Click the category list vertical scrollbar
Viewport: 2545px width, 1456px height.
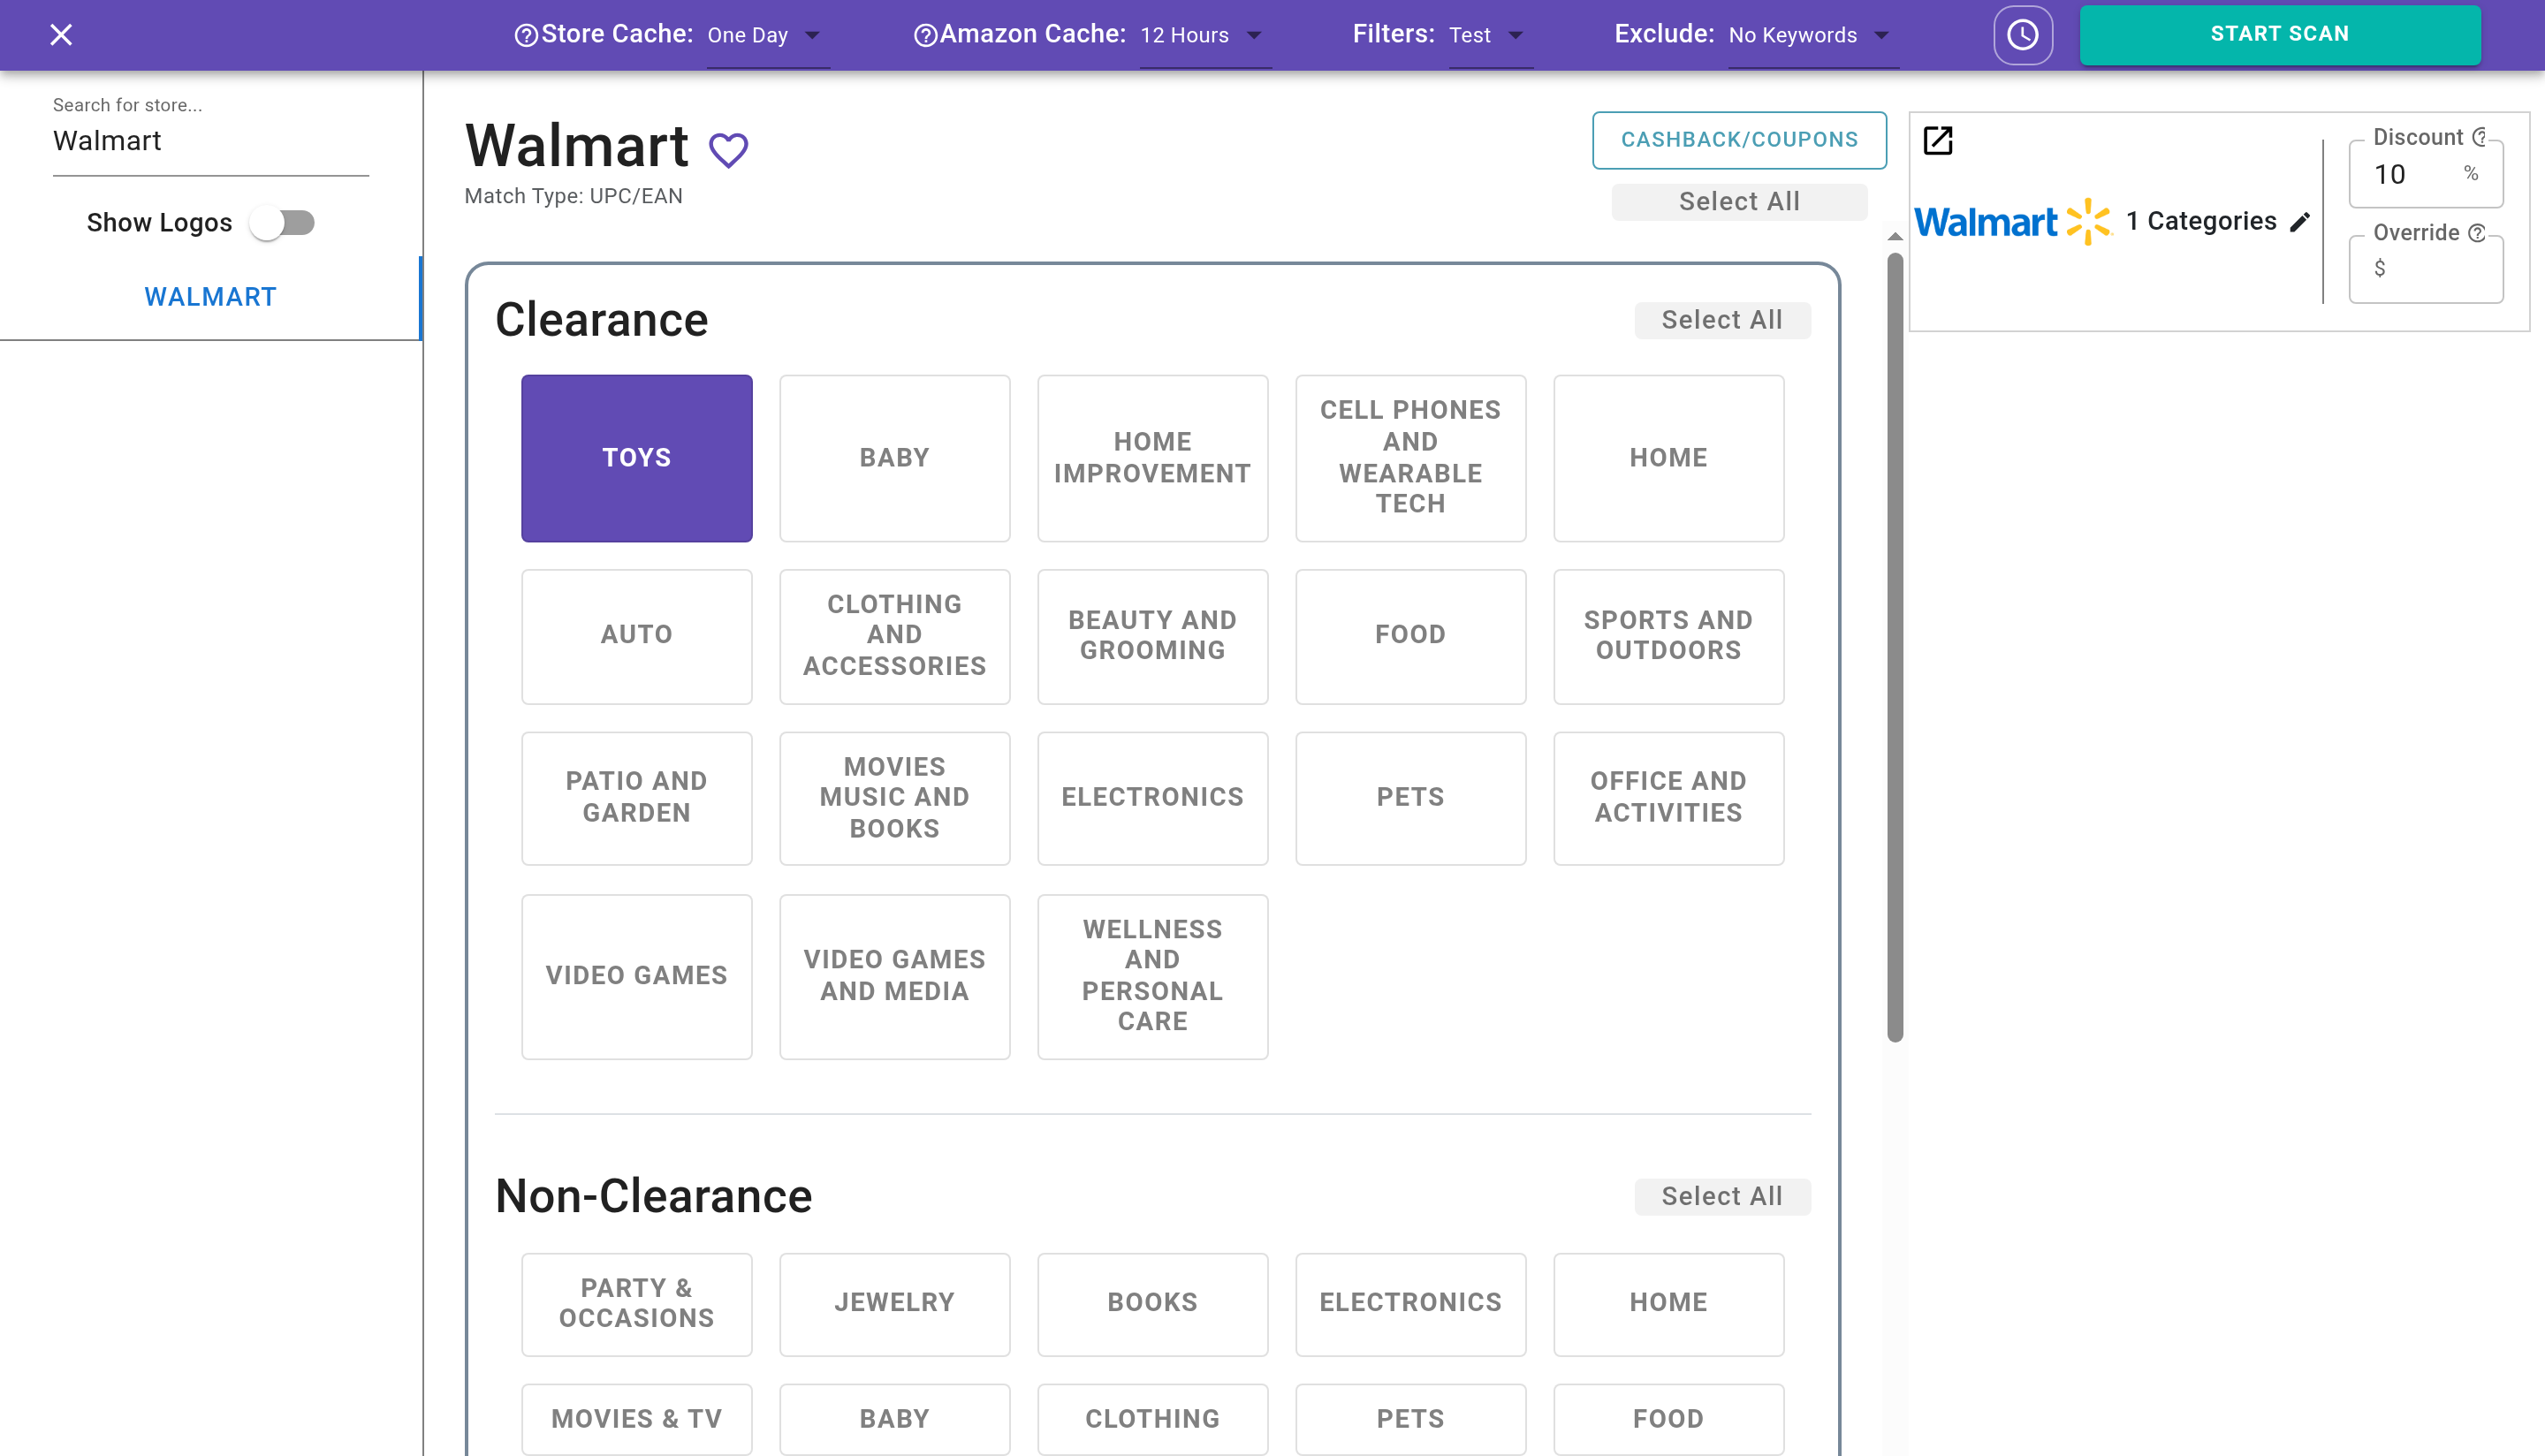(1895, 647)
